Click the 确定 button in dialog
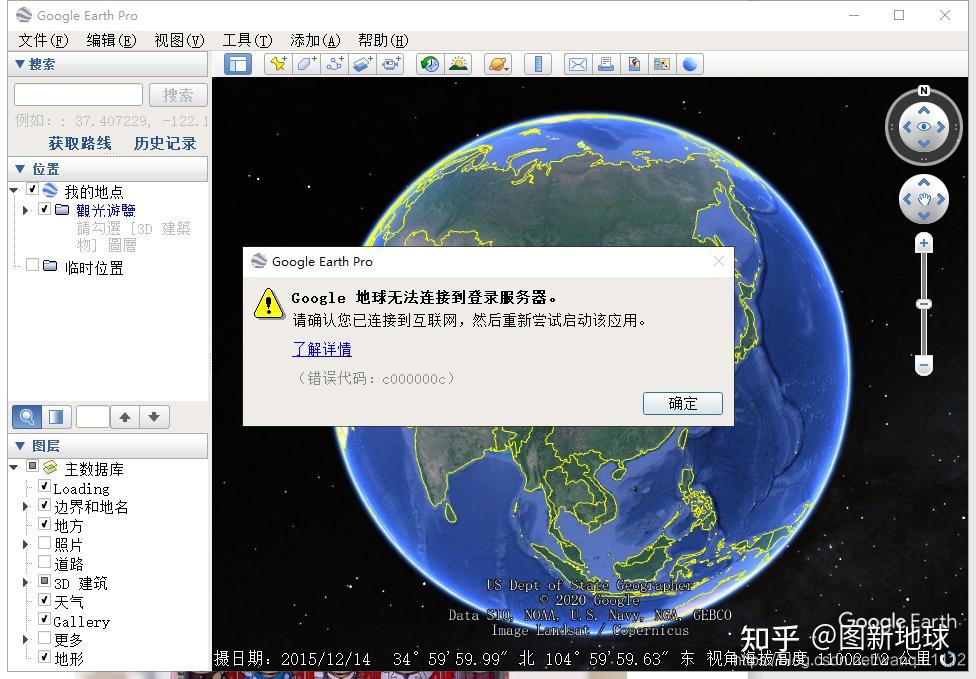 pyautogui.click(x=683, y=403)
